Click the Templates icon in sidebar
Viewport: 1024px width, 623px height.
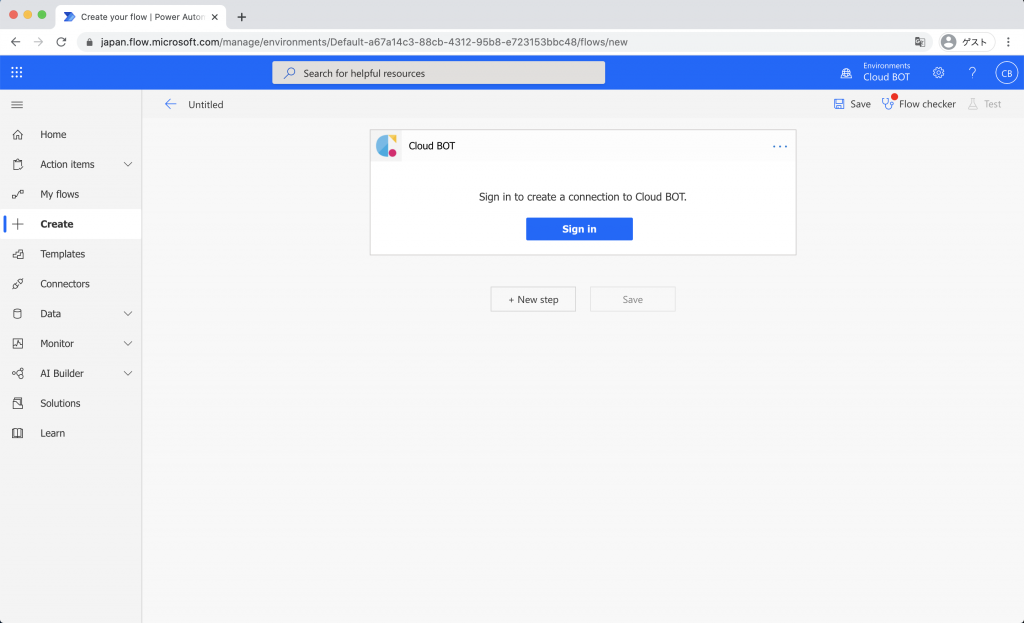[x=18, y=254]
